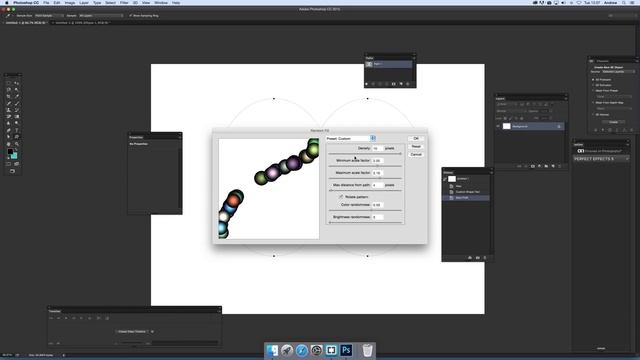
Task: Open the Sample Size dropdown
Action: pyautogui.click(x=49, y=16)
